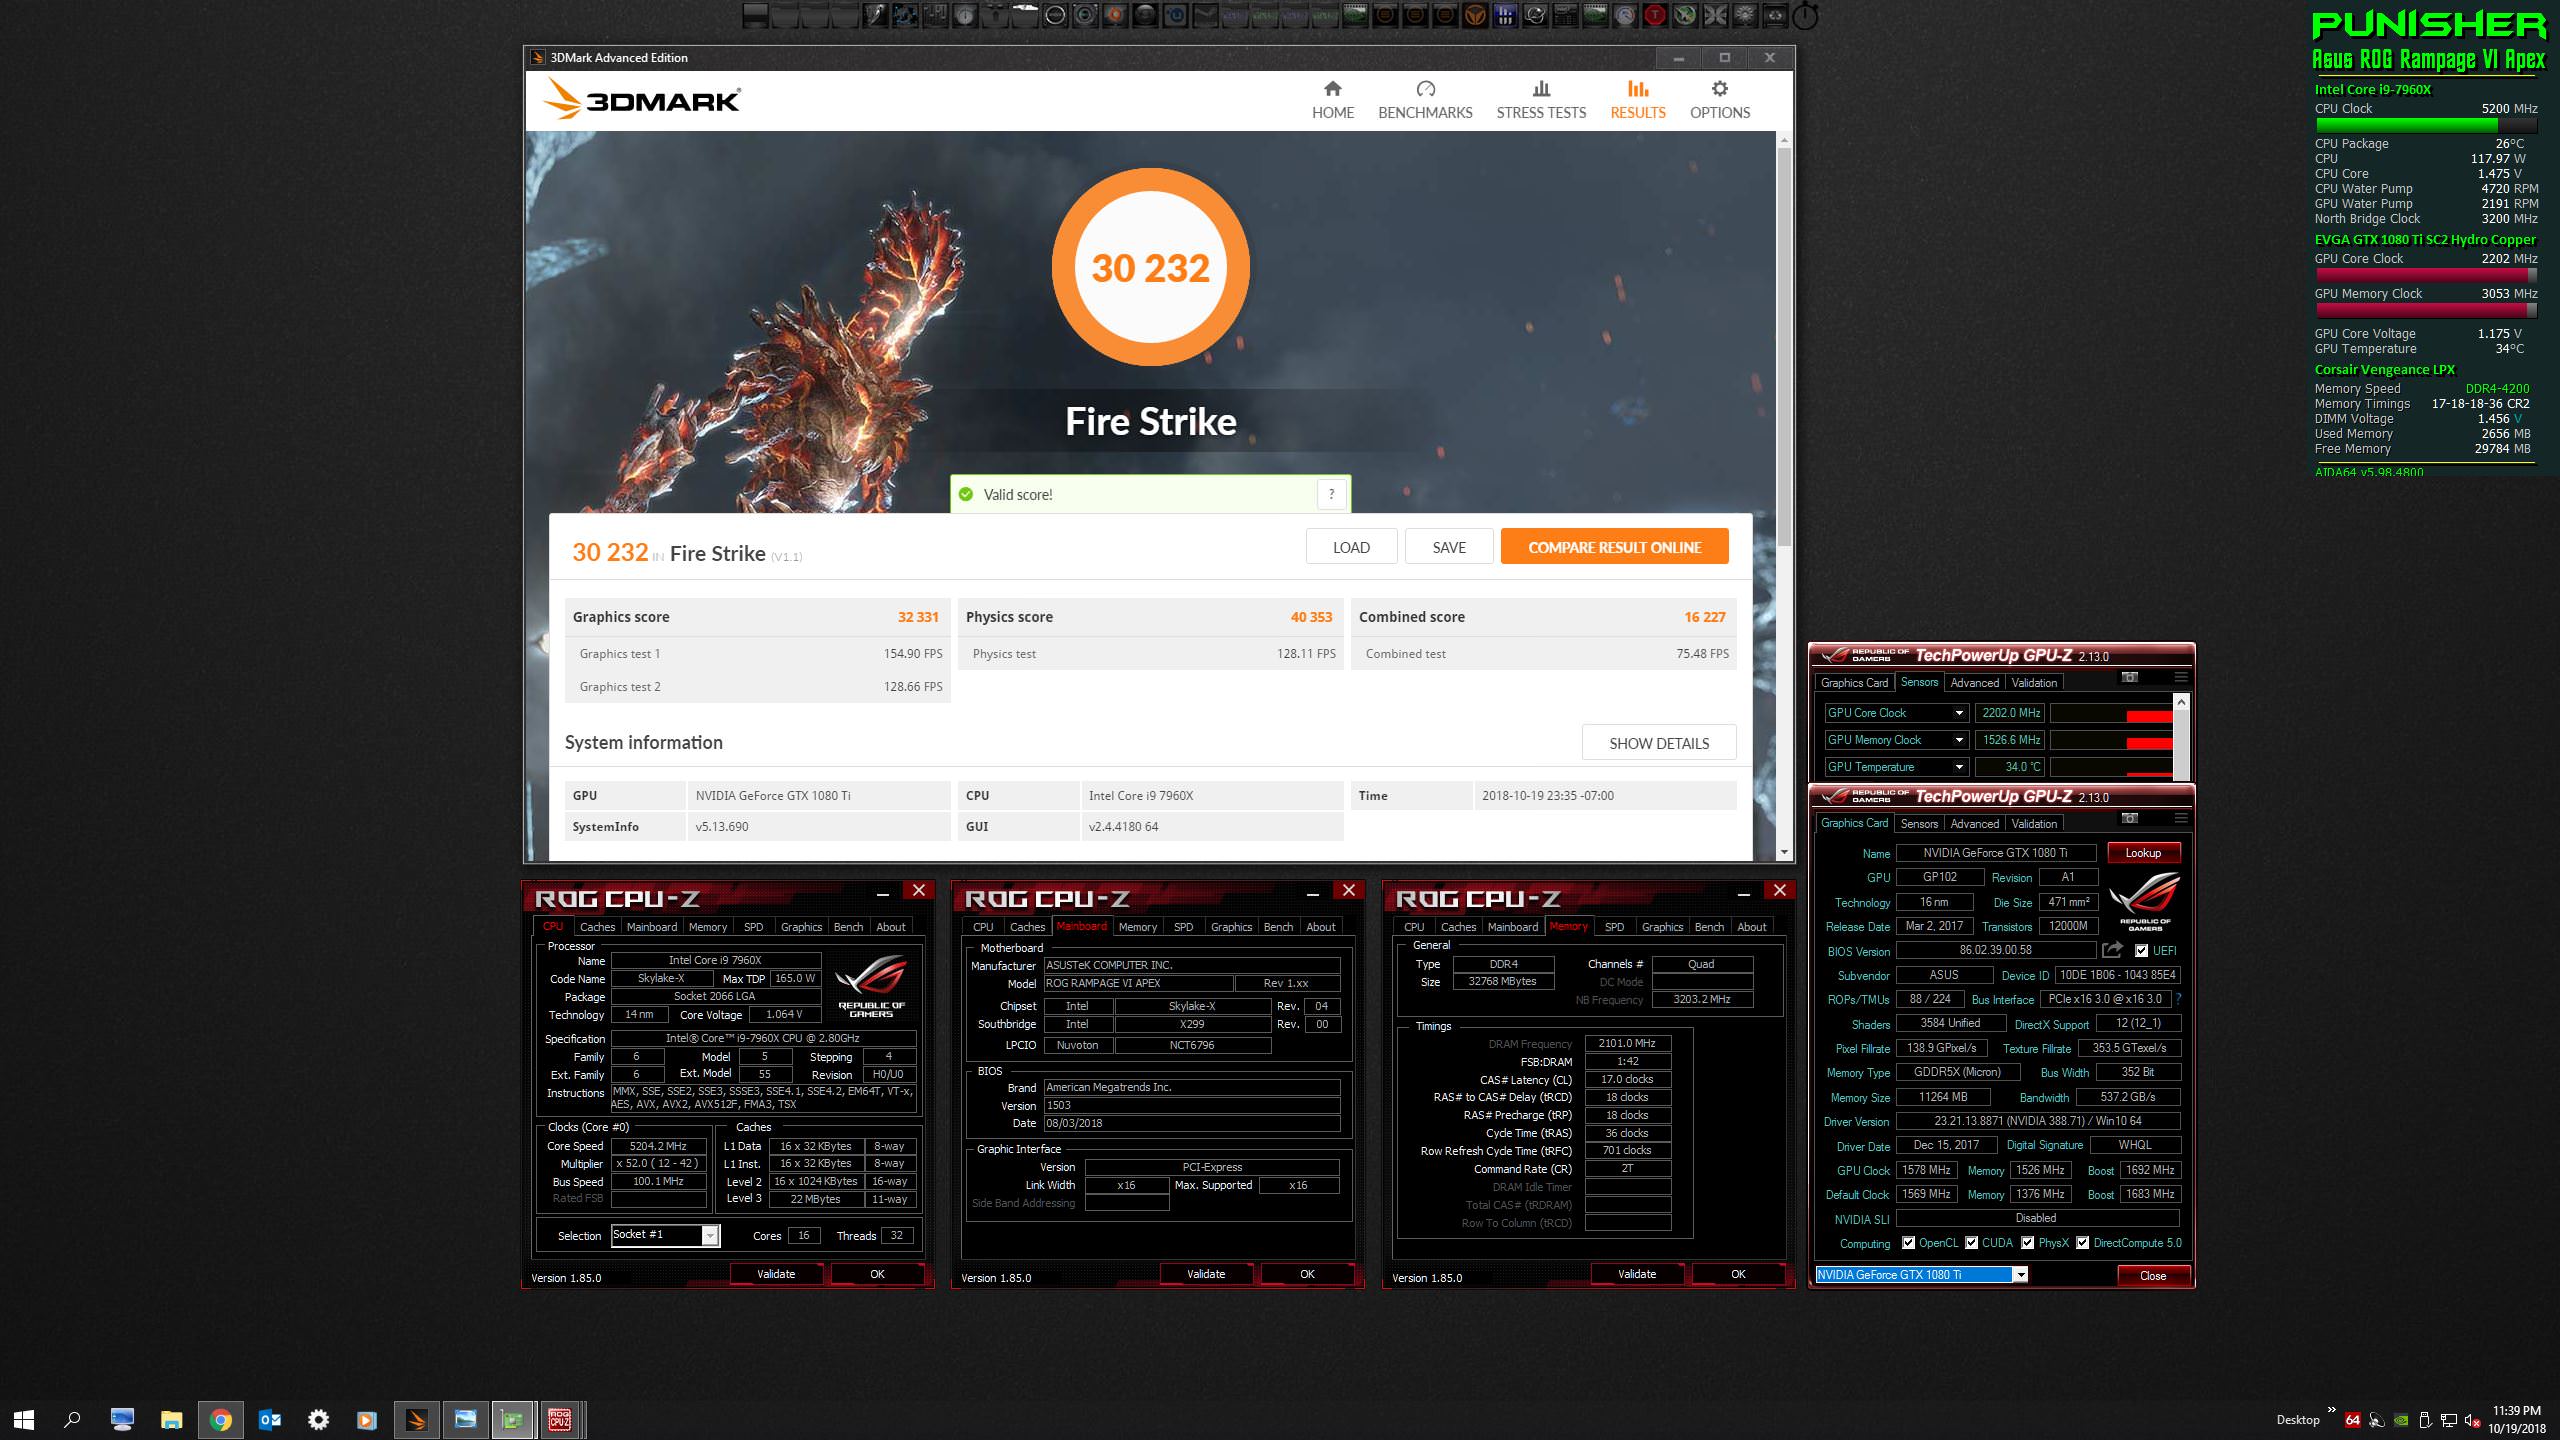Click GPU-Z Sensors scroll-up arrow
The image size is (2560, 1440).
click(2181, 702)
